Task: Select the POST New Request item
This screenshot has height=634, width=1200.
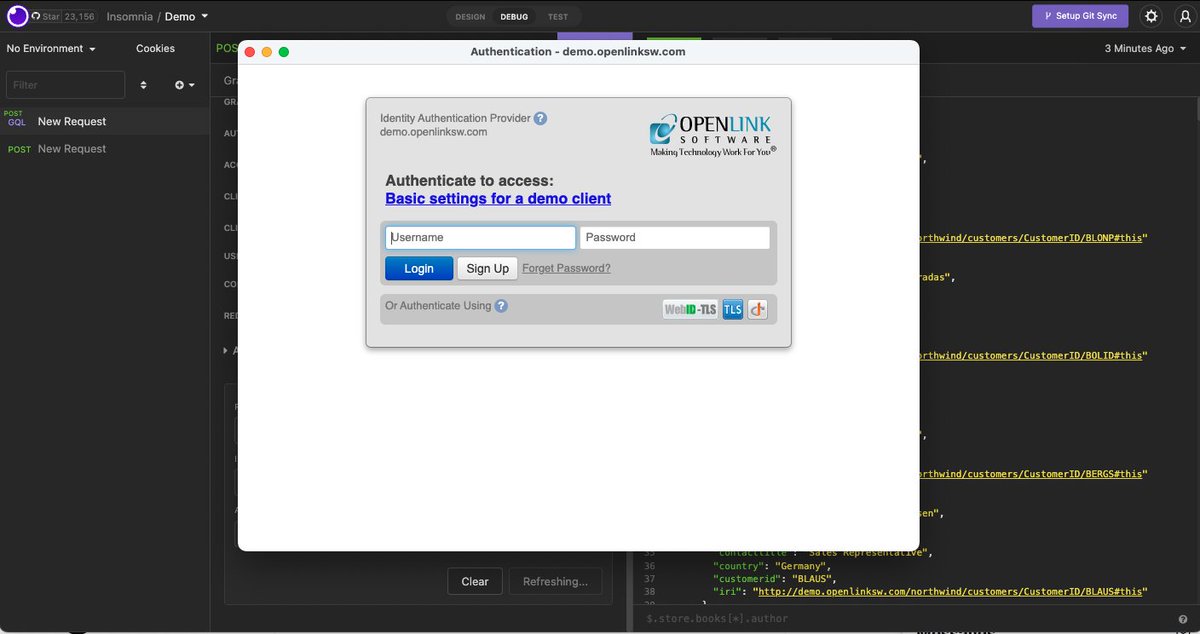Action: pyautogui.click(x=105, y=149)
